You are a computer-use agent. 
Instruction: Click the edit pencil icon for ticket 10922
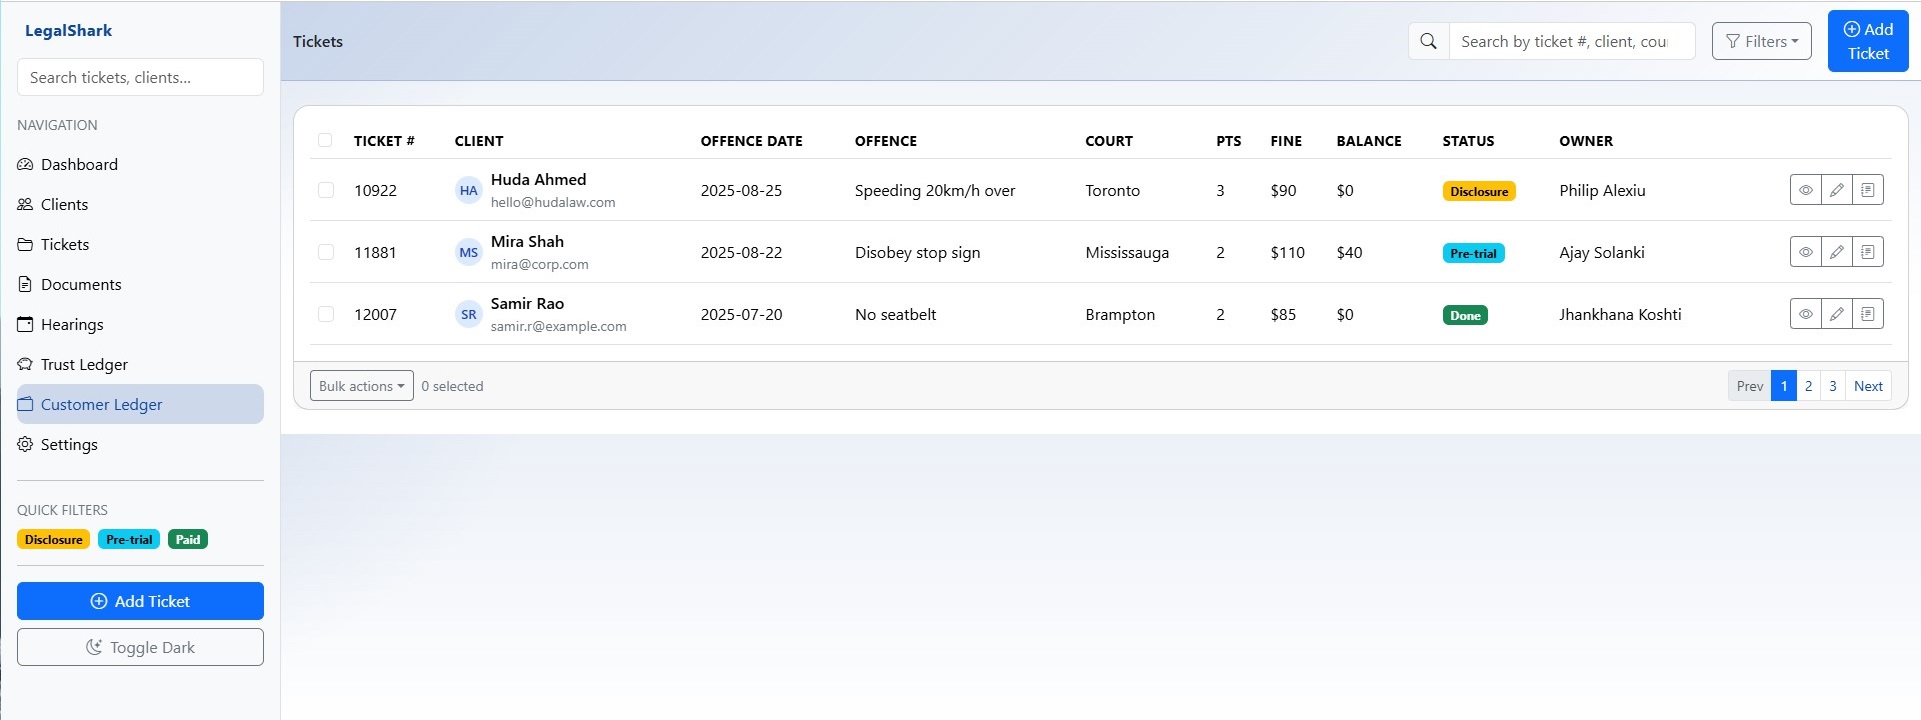coord(1836,190)
